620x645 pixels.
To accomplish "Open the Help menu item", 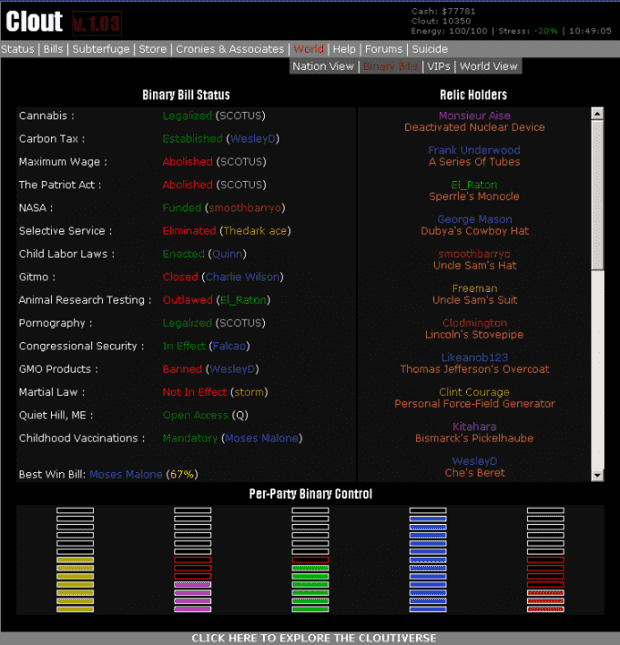I will click(344, 49).
